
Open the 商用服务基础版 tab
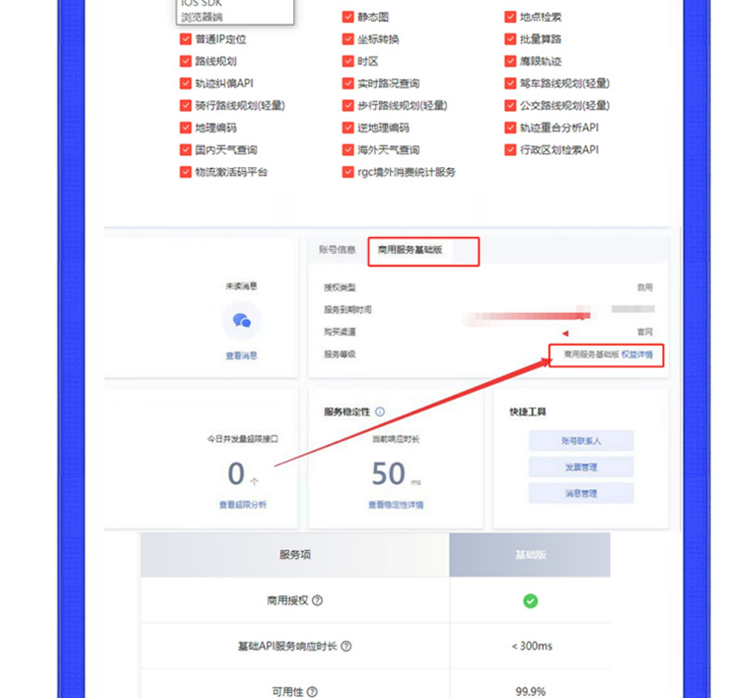point(408,251)
